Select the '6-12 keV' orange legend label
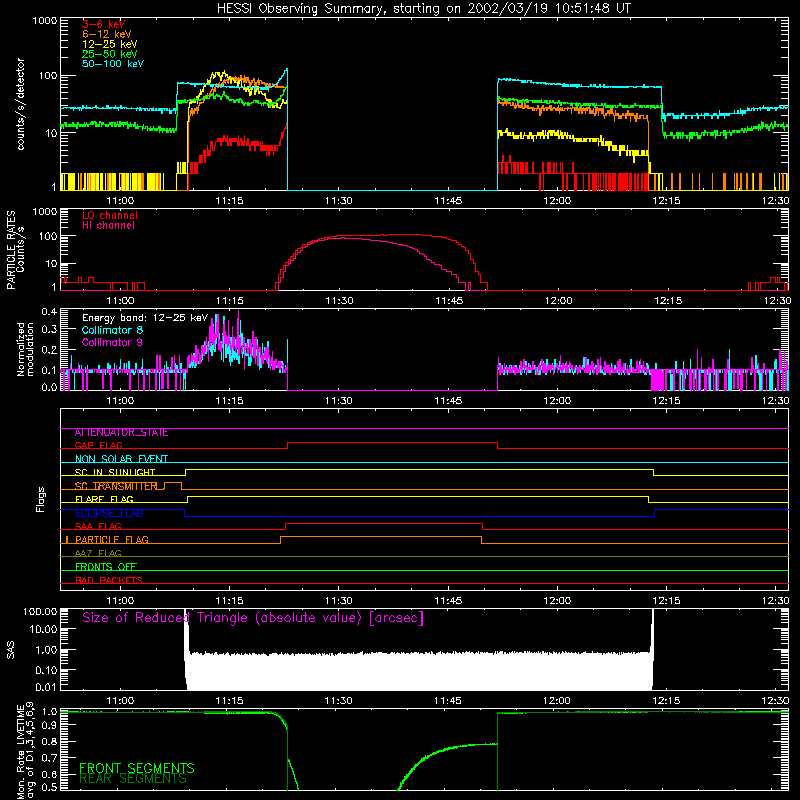Viewport: 800px width, 800px height. tap(107, 34)
